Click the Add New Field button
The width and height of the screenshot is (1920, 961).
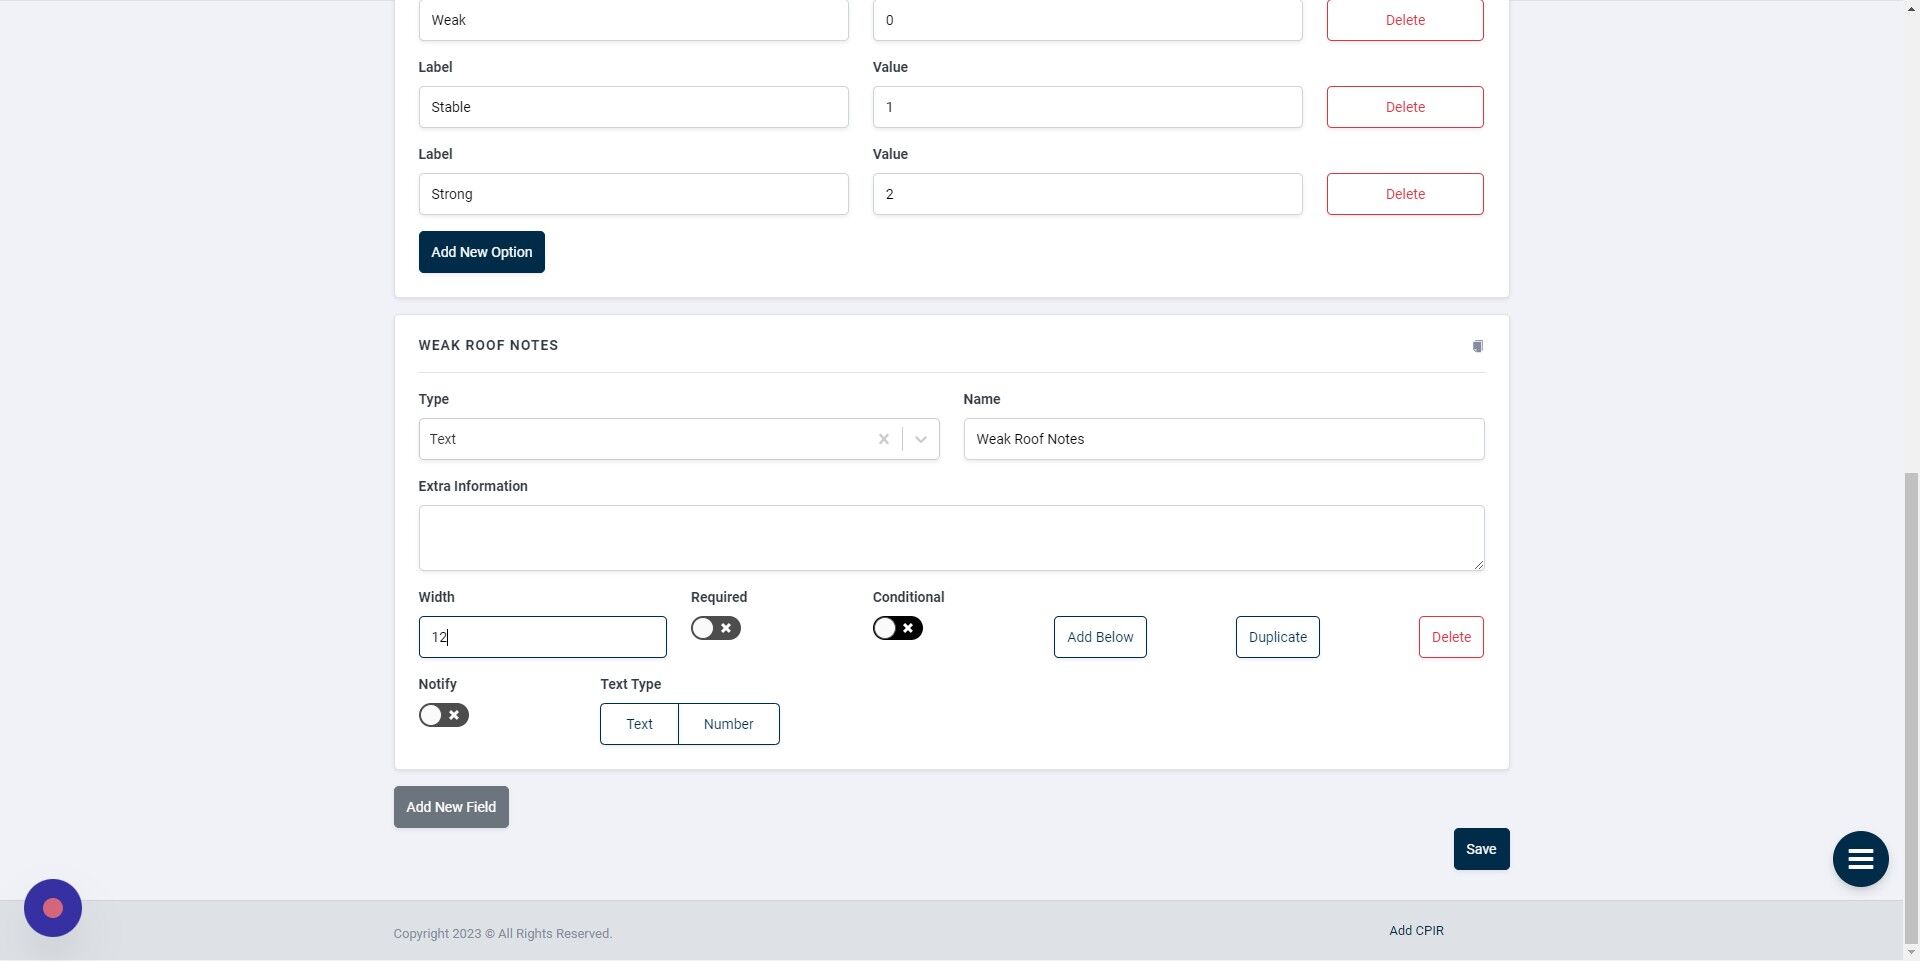pos(451,807)
